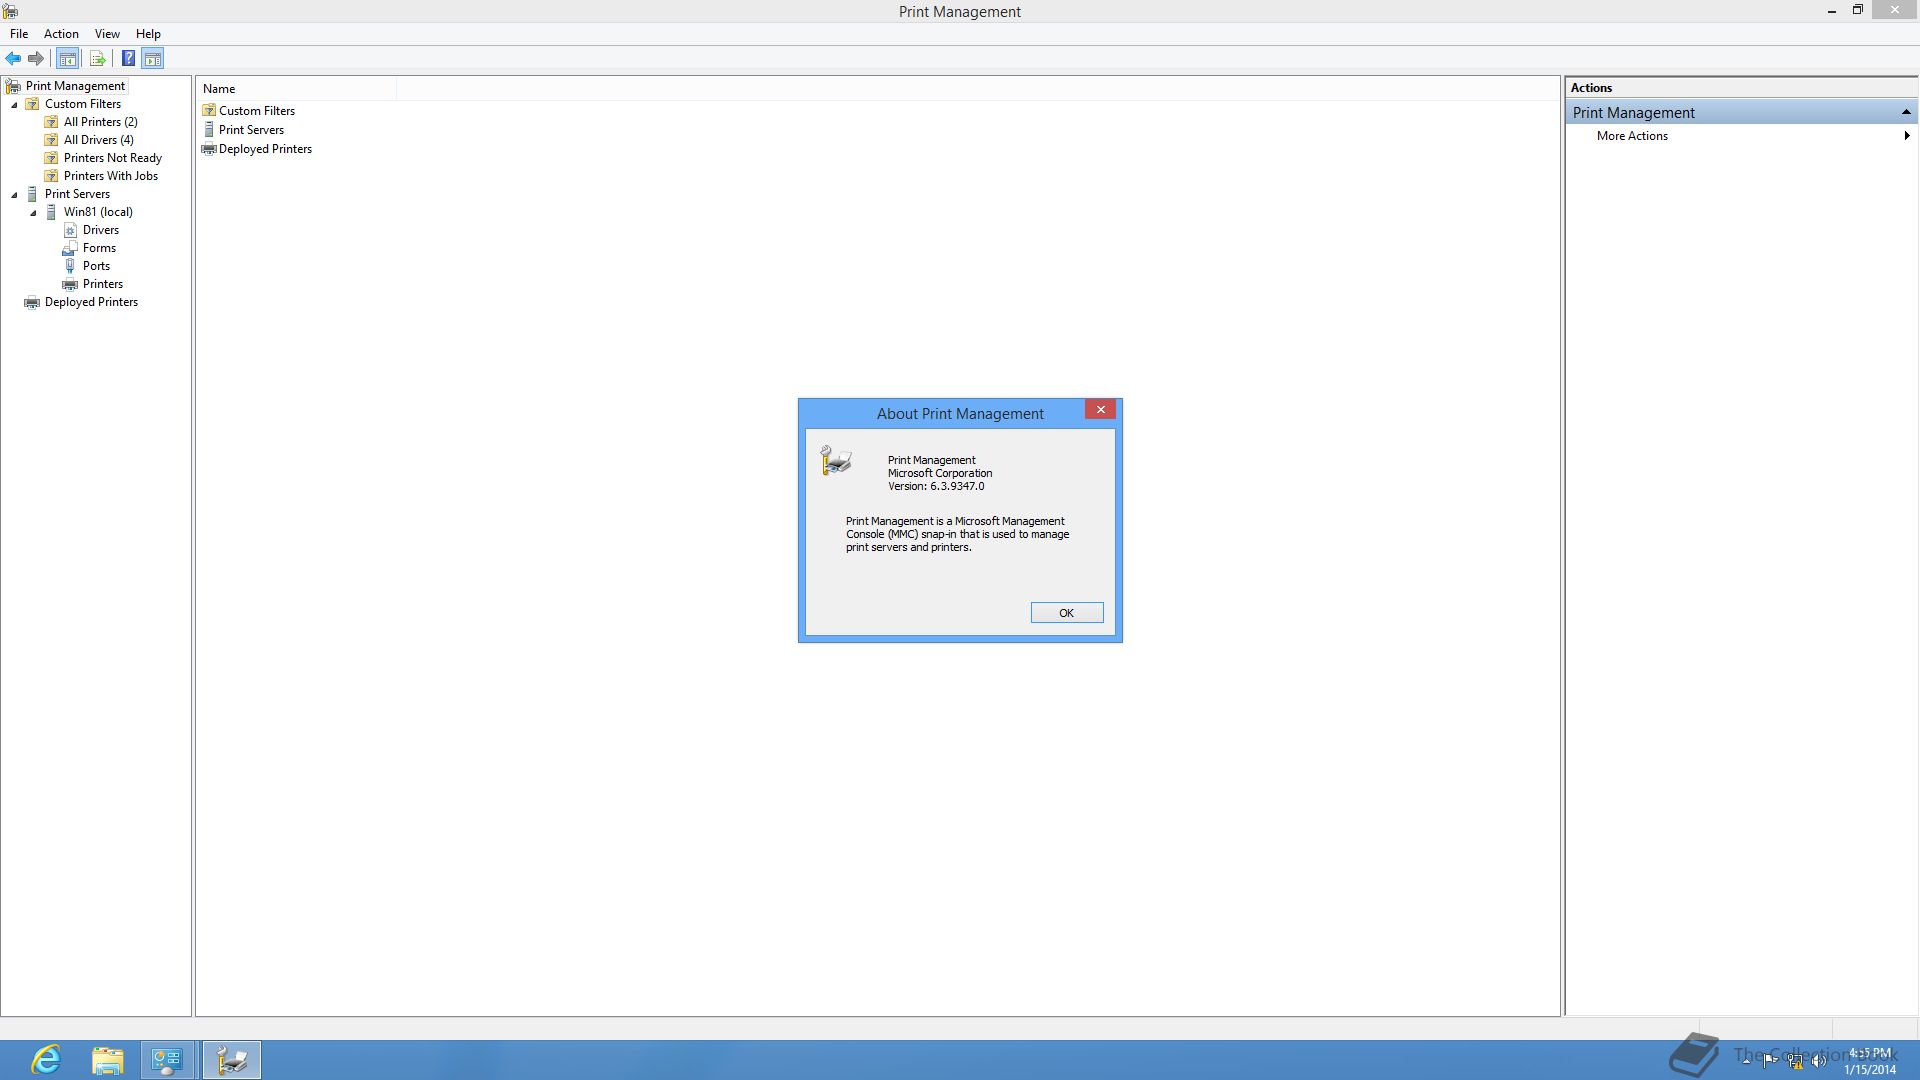Open the View menu

point(107,34)
